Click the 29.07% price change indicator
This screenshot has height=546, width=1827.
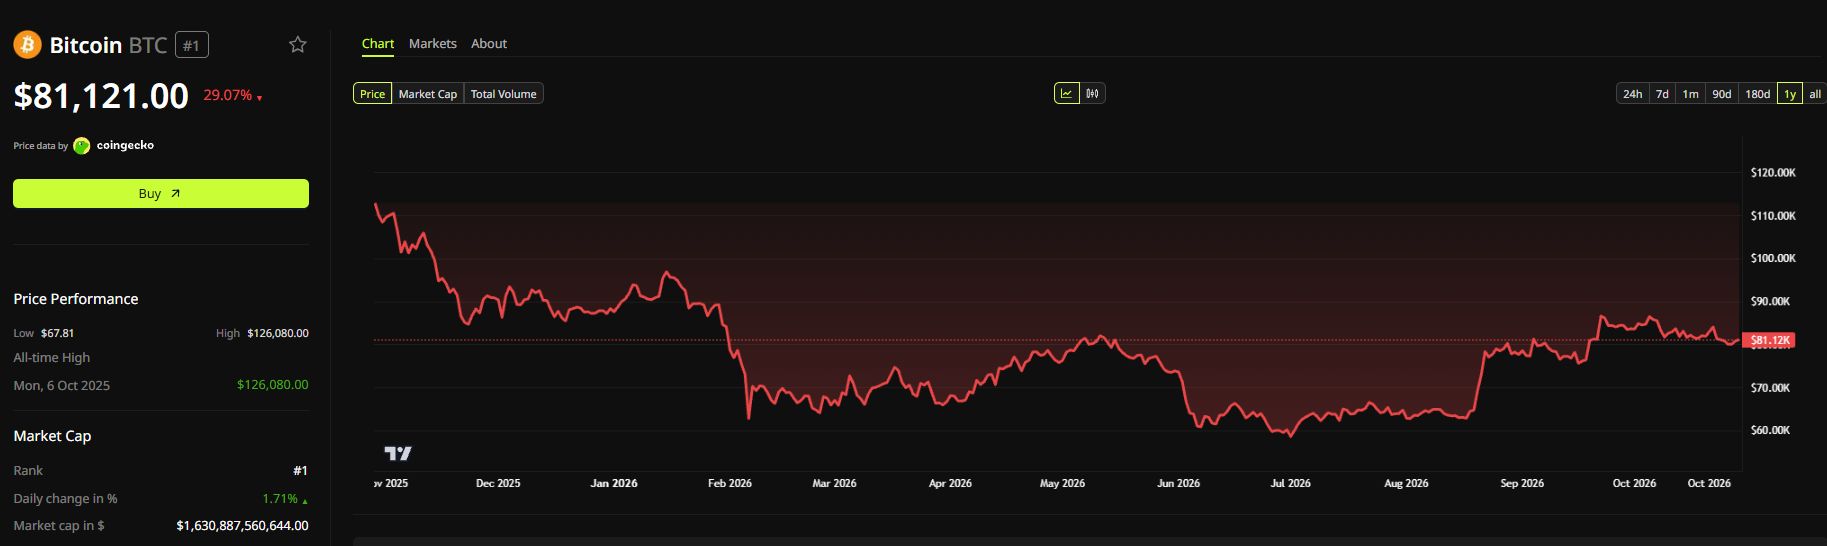[232, 95]
